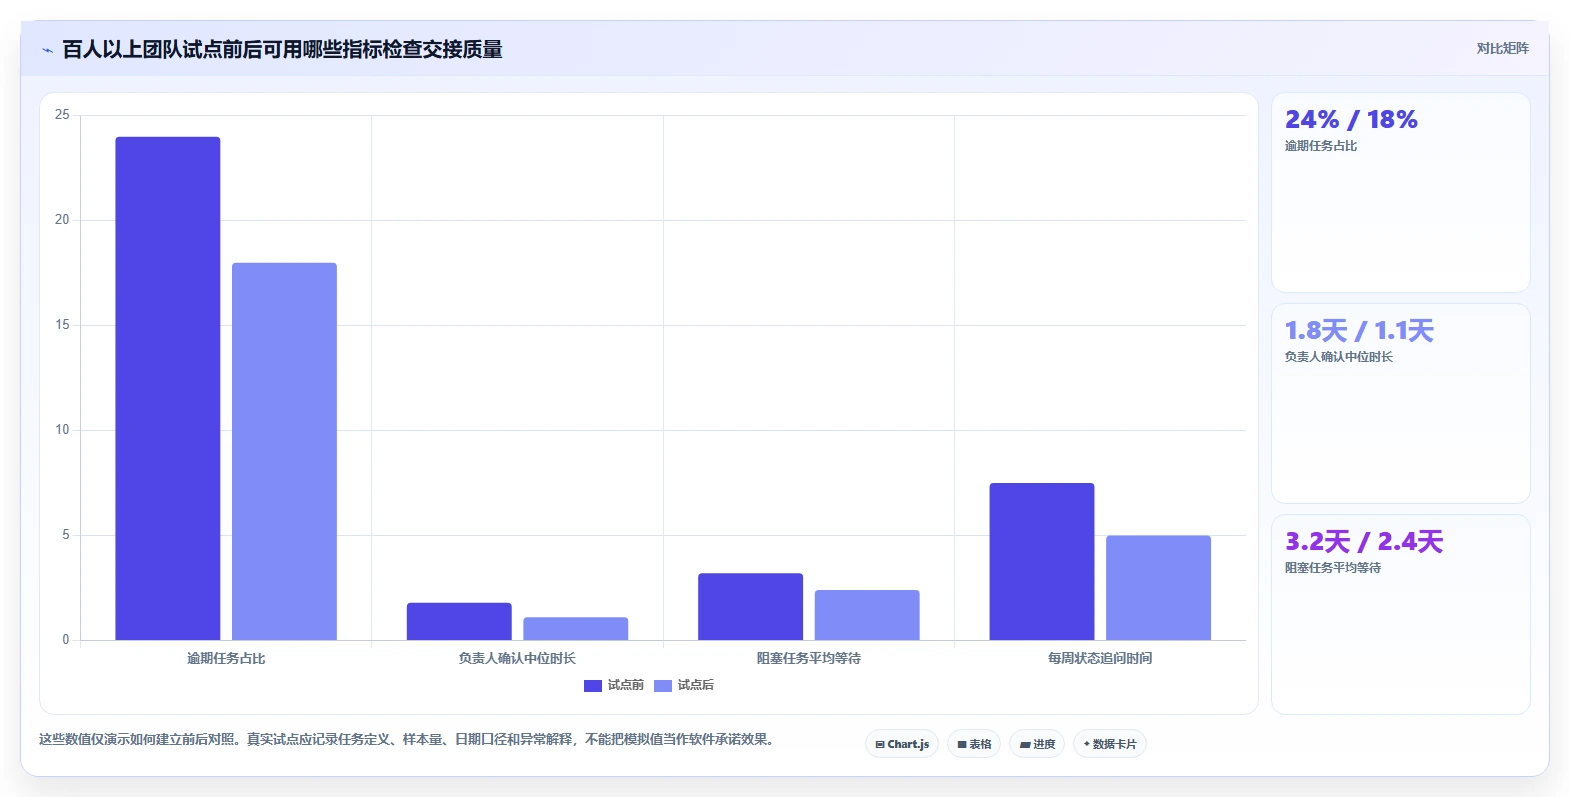Click the 试点前 bar for 阻塞任务平均等待
The width and height of the screenshot is (1570, 797).
750,606
